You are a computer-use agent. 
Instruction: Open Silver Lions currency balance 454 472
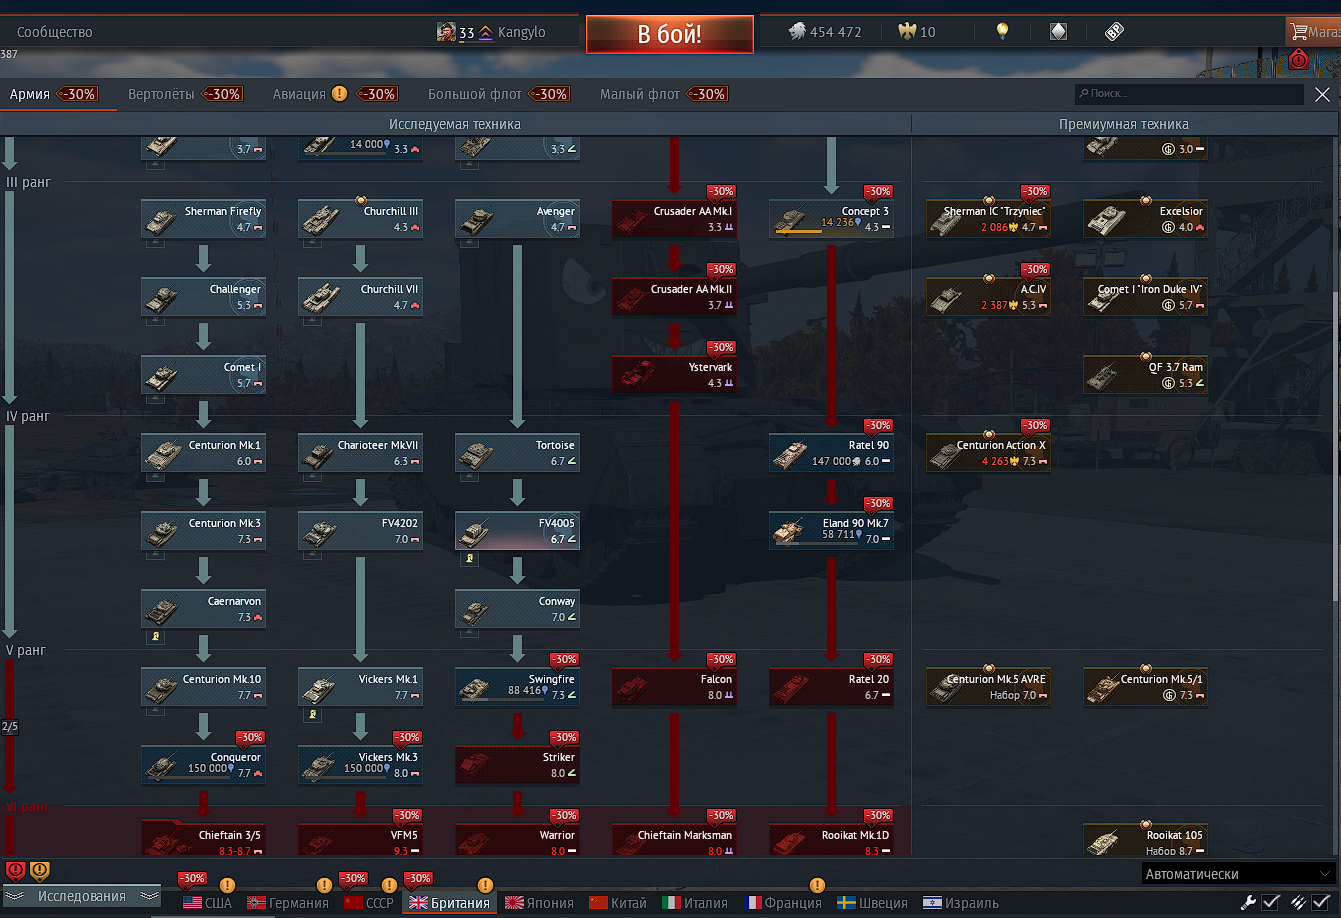[x=825, y=32]
